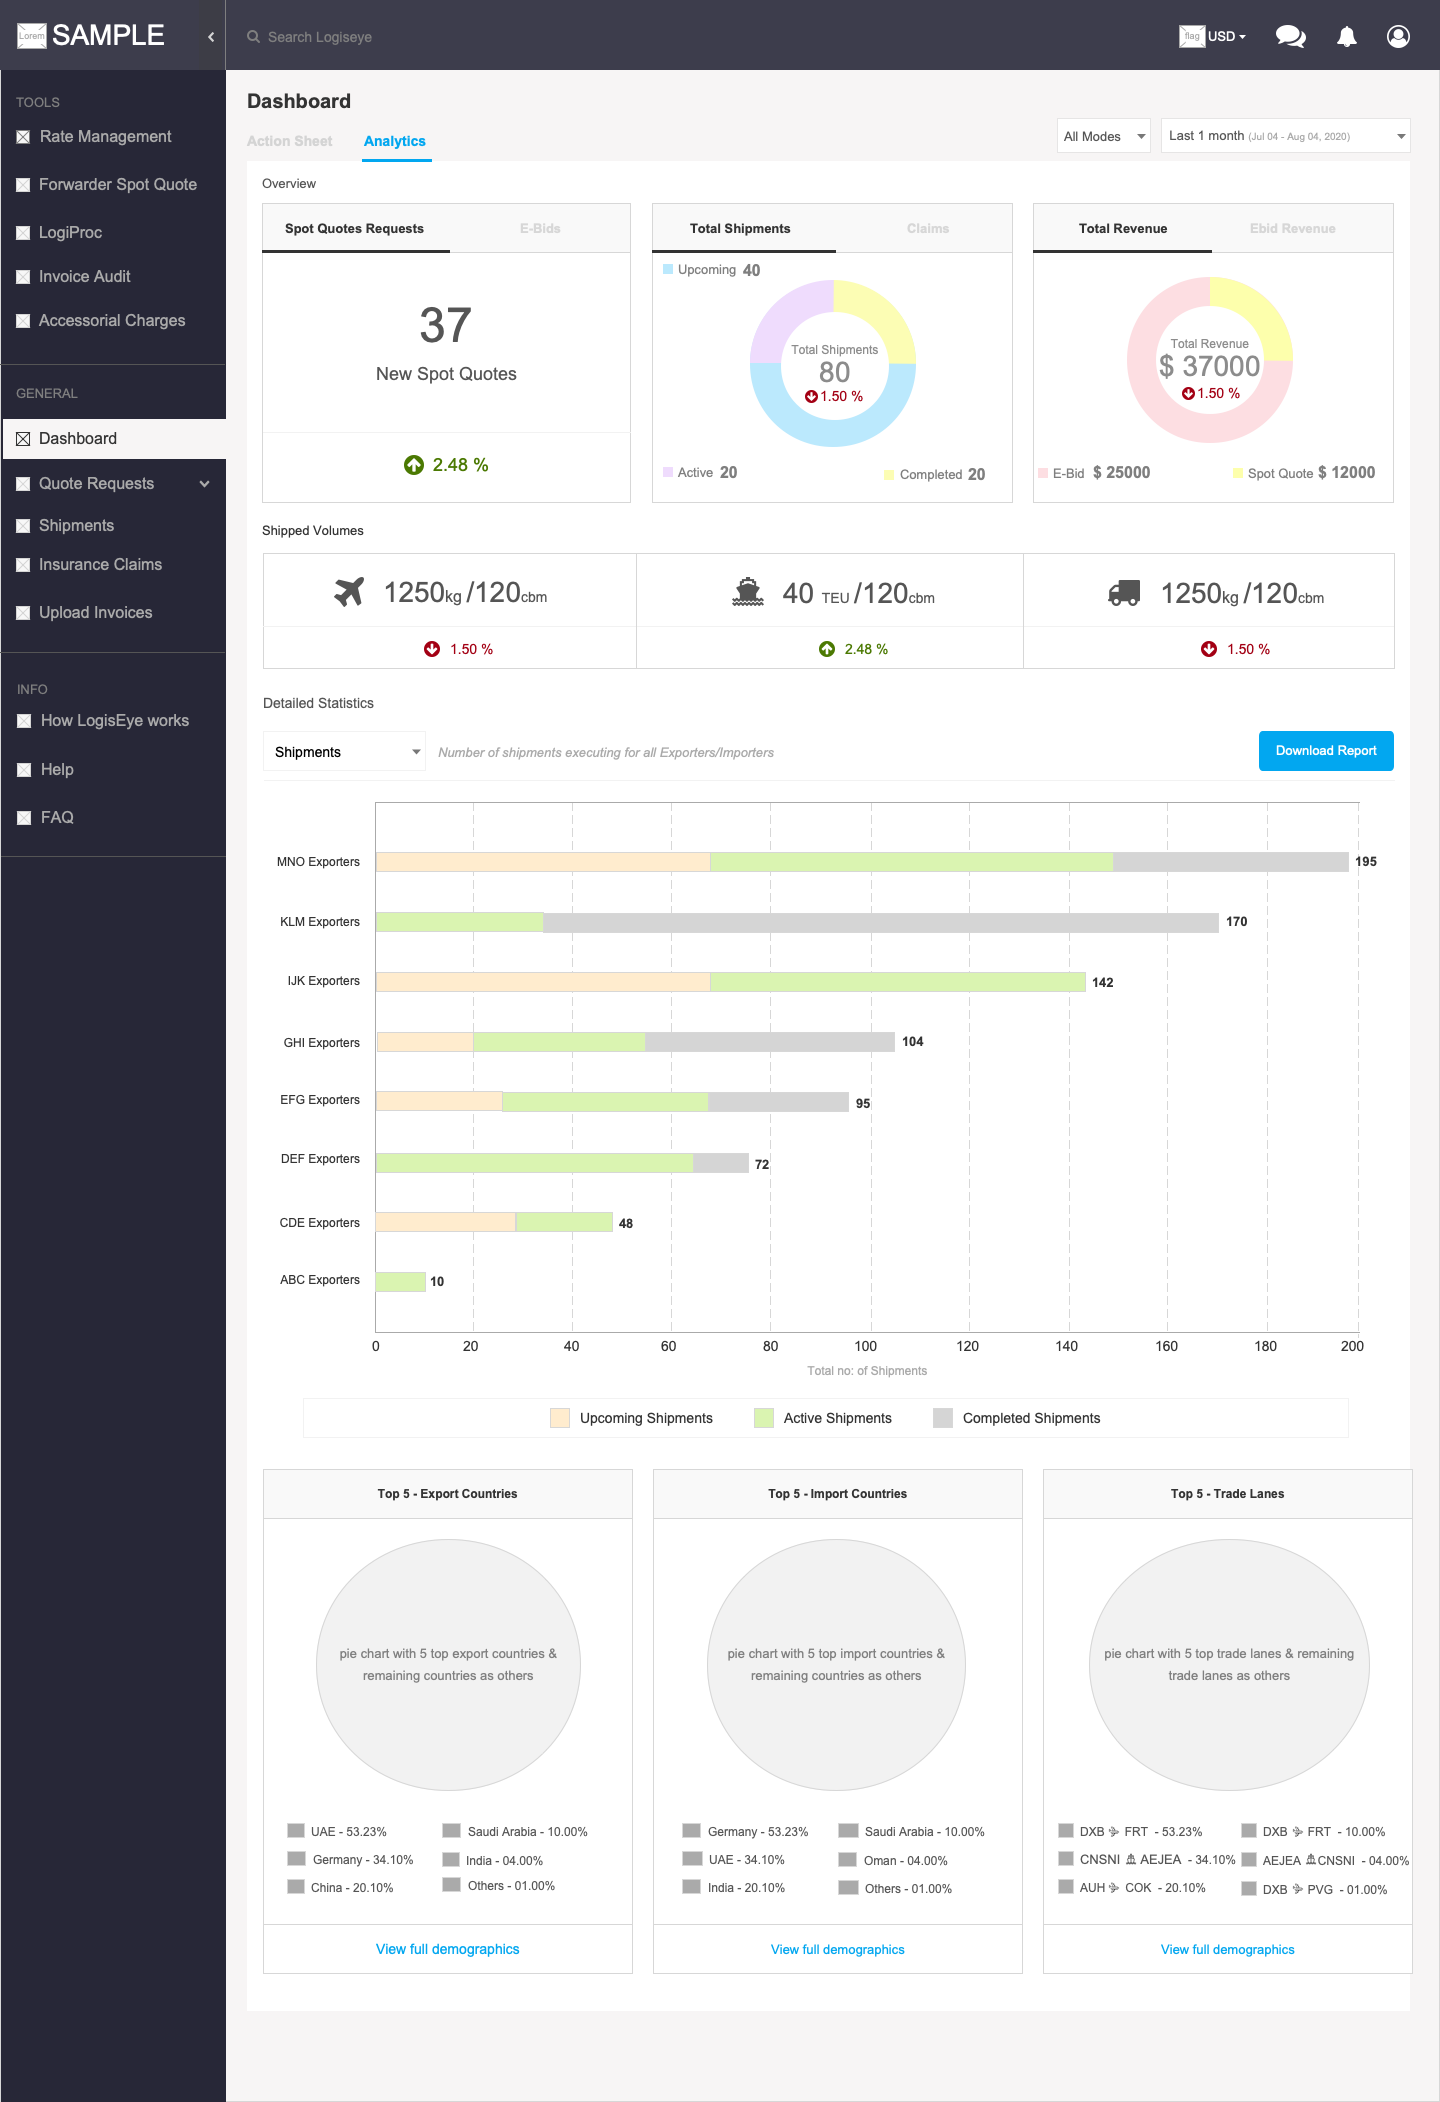Click the Download Report button
This screenshot has width=1440, height=2102.
(x=1326, y=751)
